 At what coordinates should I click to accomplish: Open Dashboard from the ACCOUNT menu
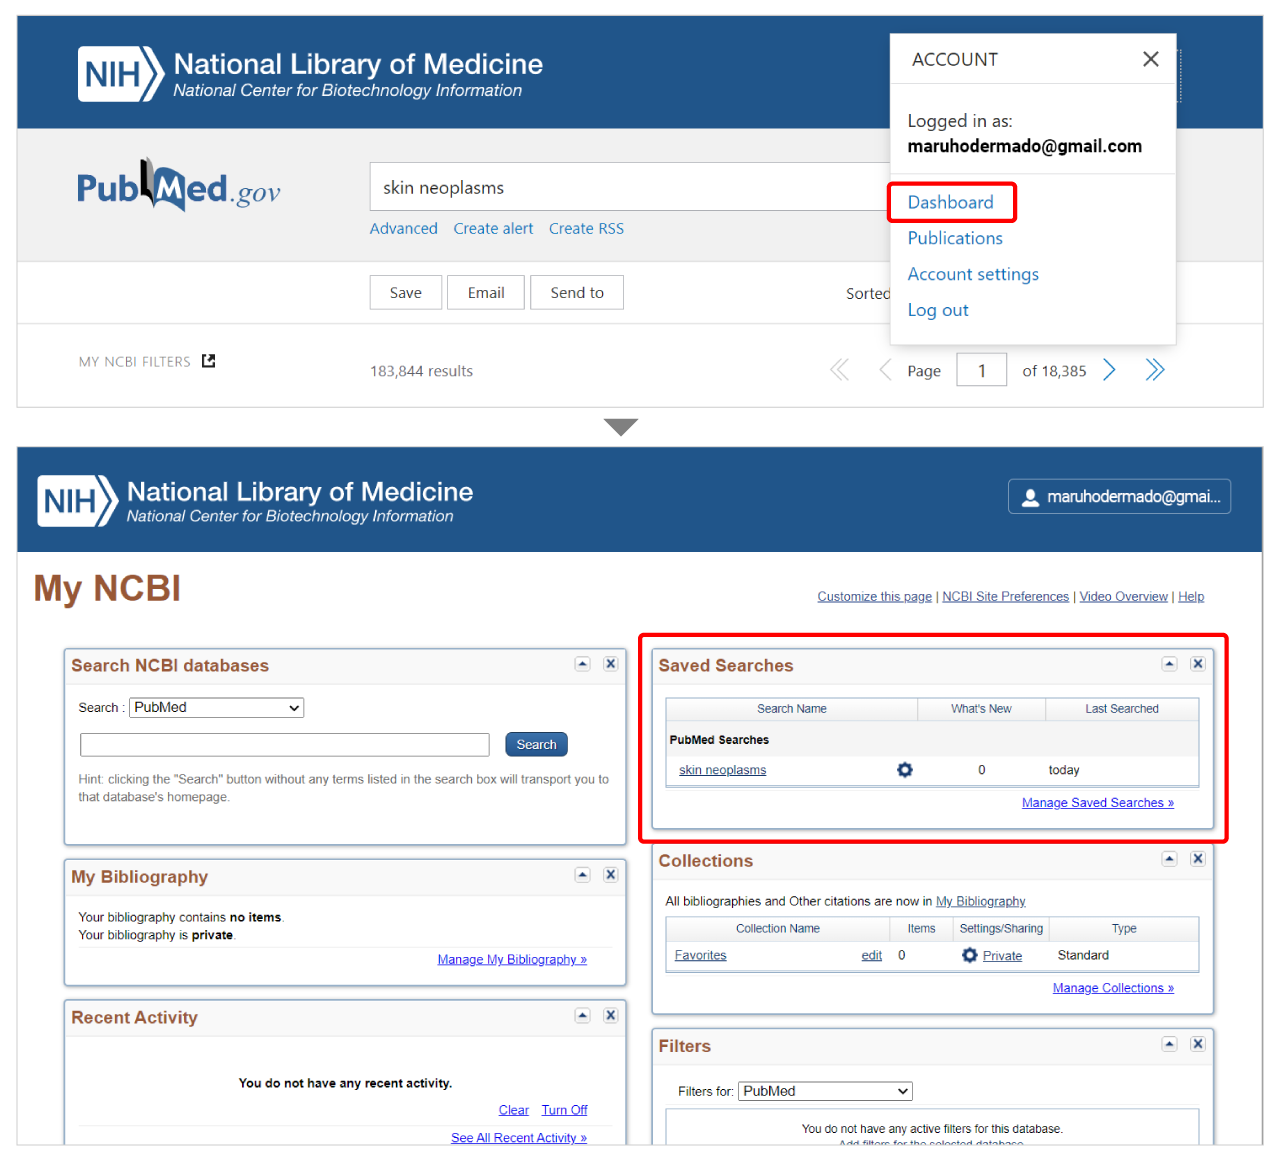tap(951, 202)
